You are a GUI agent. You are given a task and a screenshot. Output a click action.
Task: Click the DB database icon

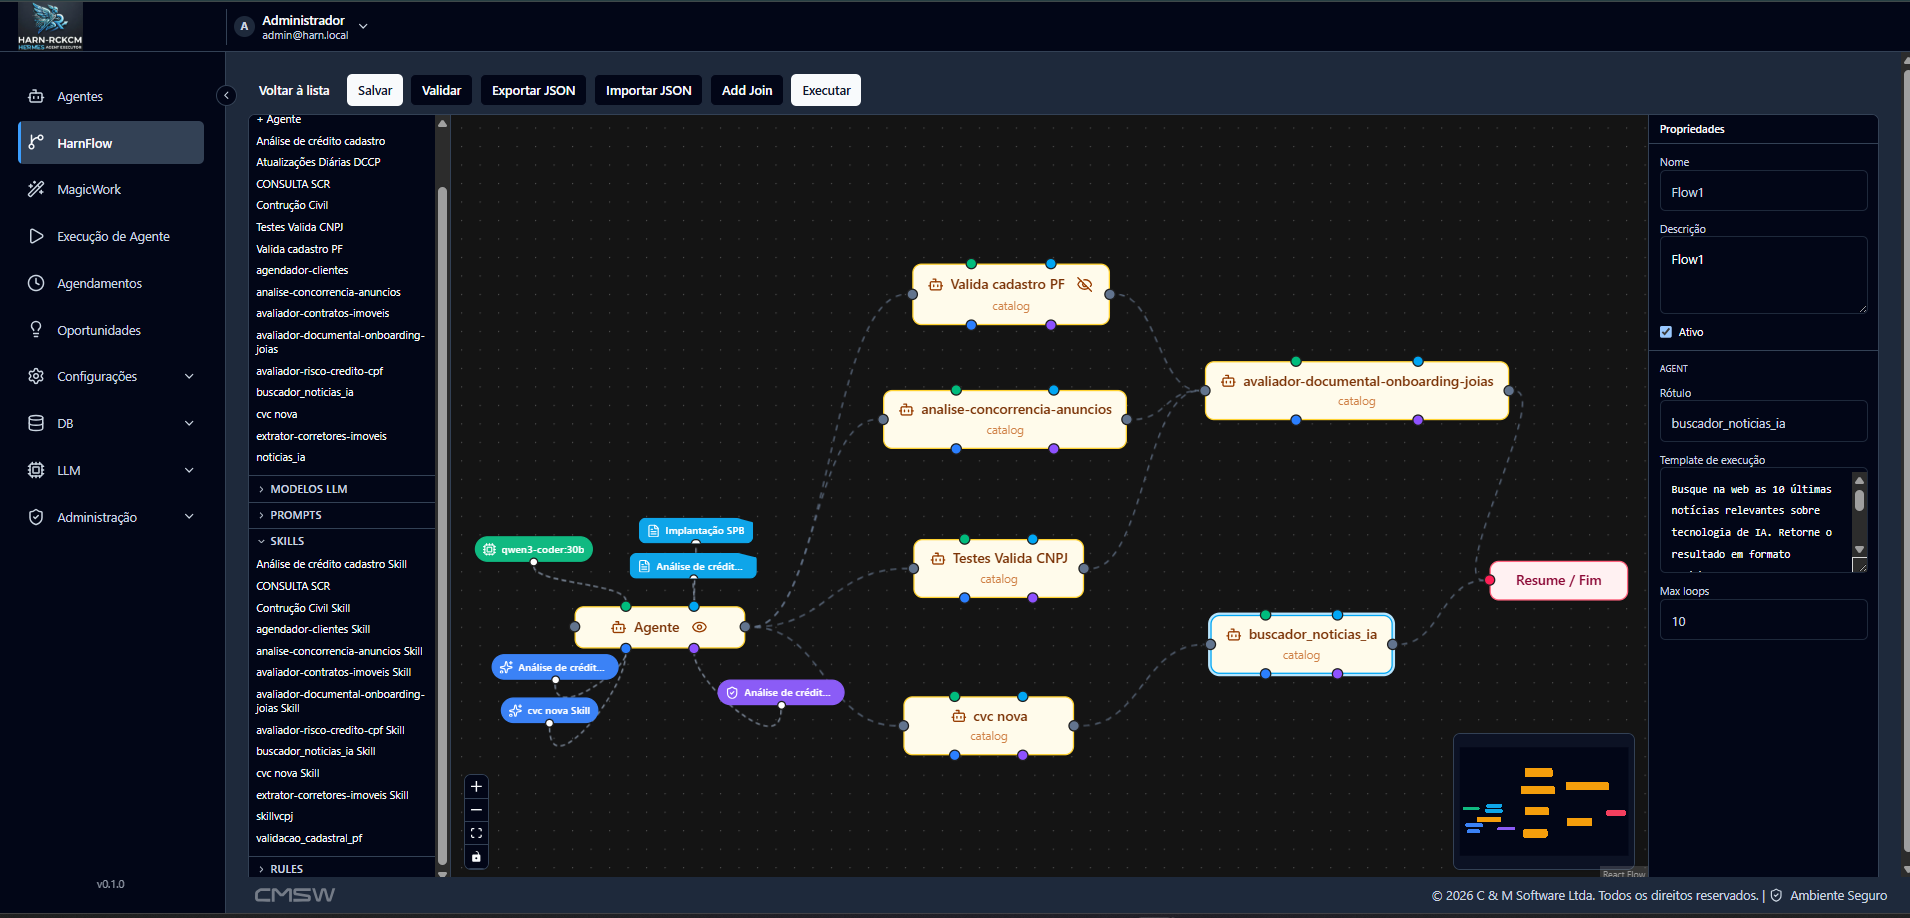[x=36, y=423]
